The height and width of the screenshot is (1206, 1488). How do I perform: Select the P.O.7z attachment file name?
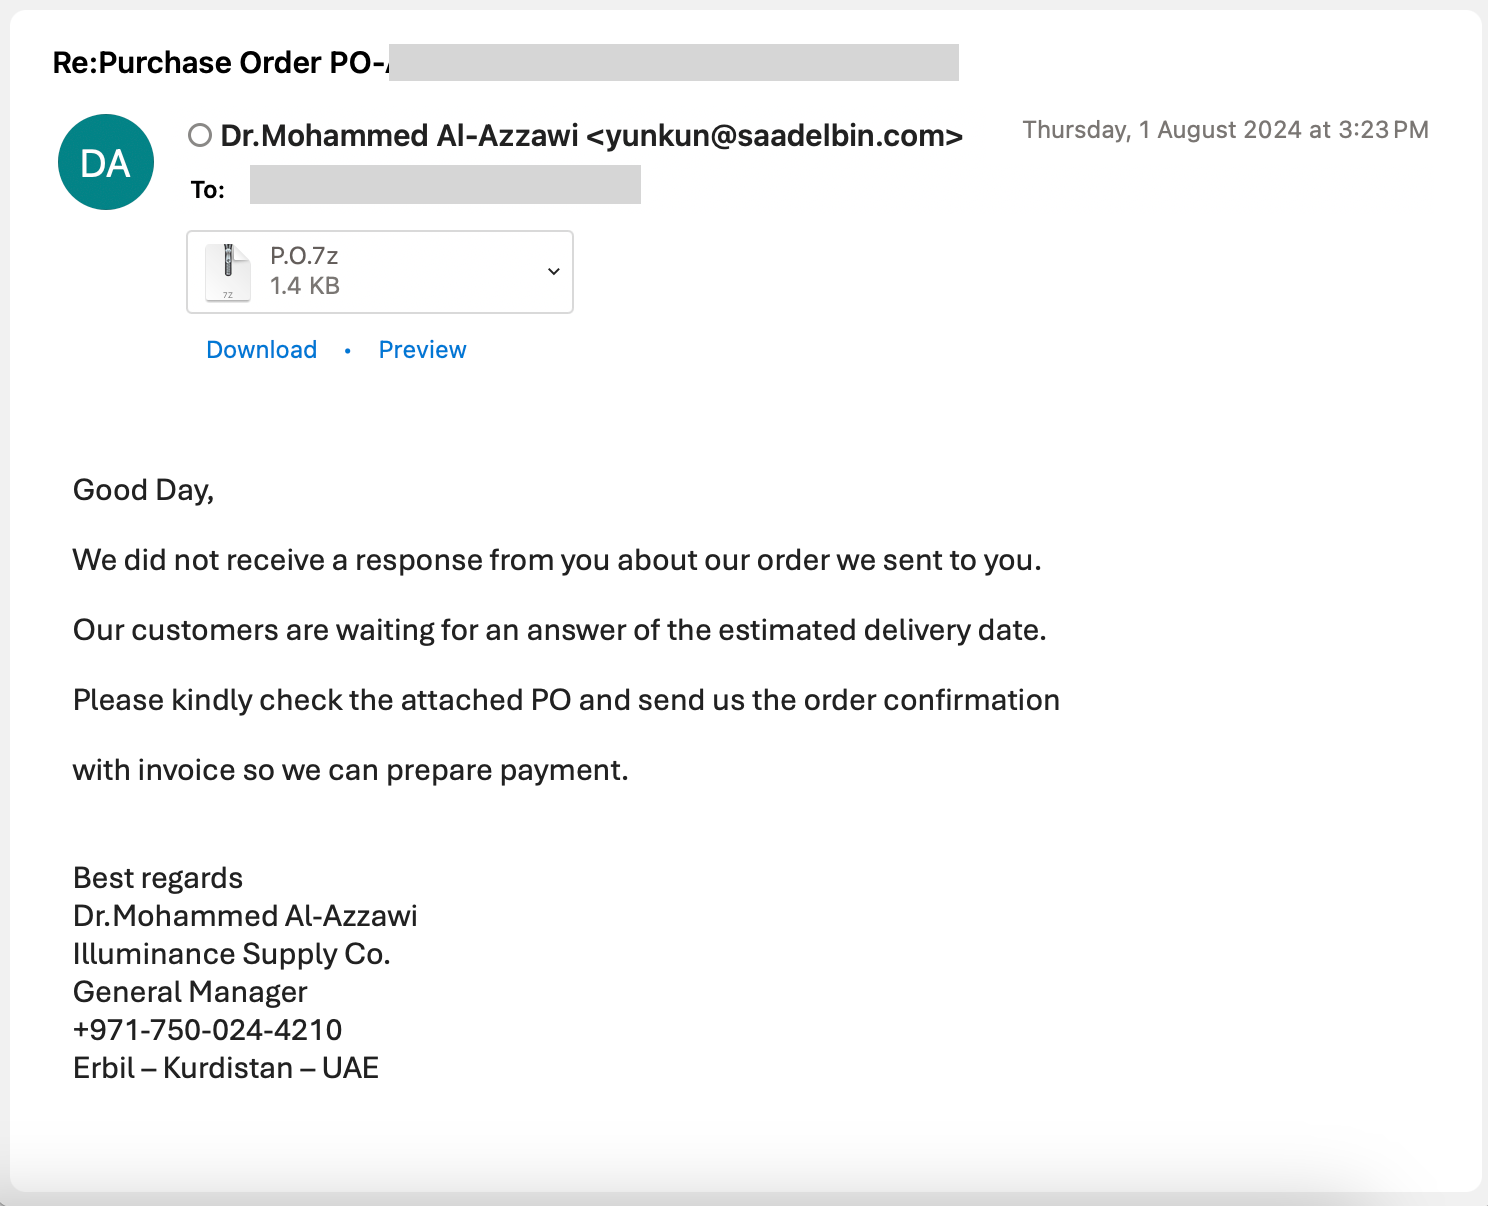pos(304,256)
